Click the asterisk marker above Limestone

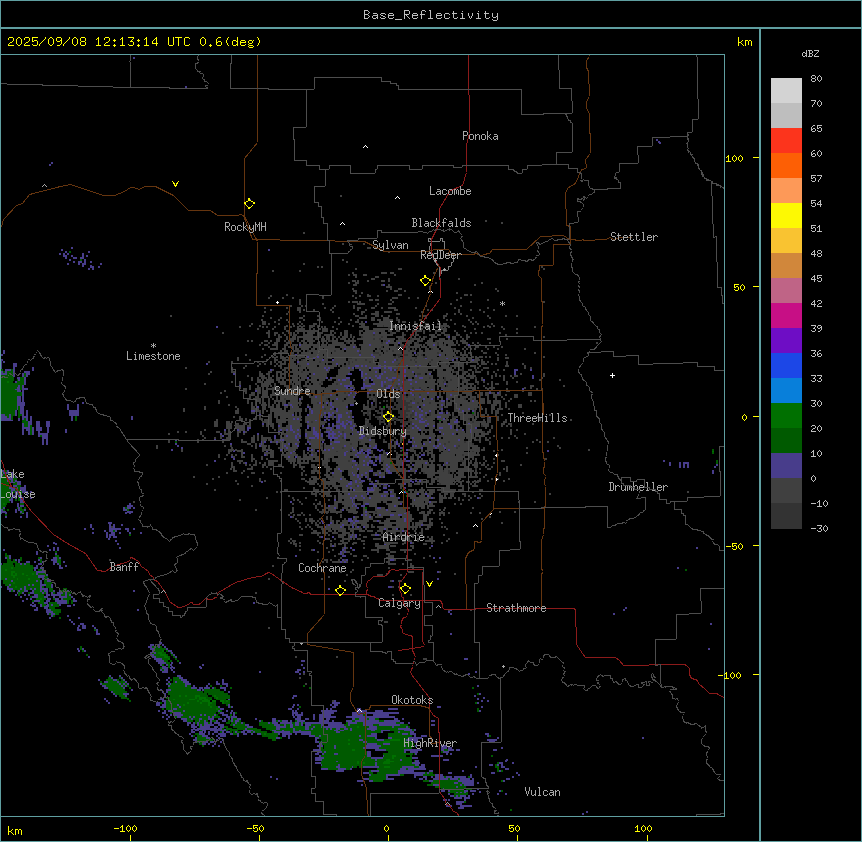point(153,346)
